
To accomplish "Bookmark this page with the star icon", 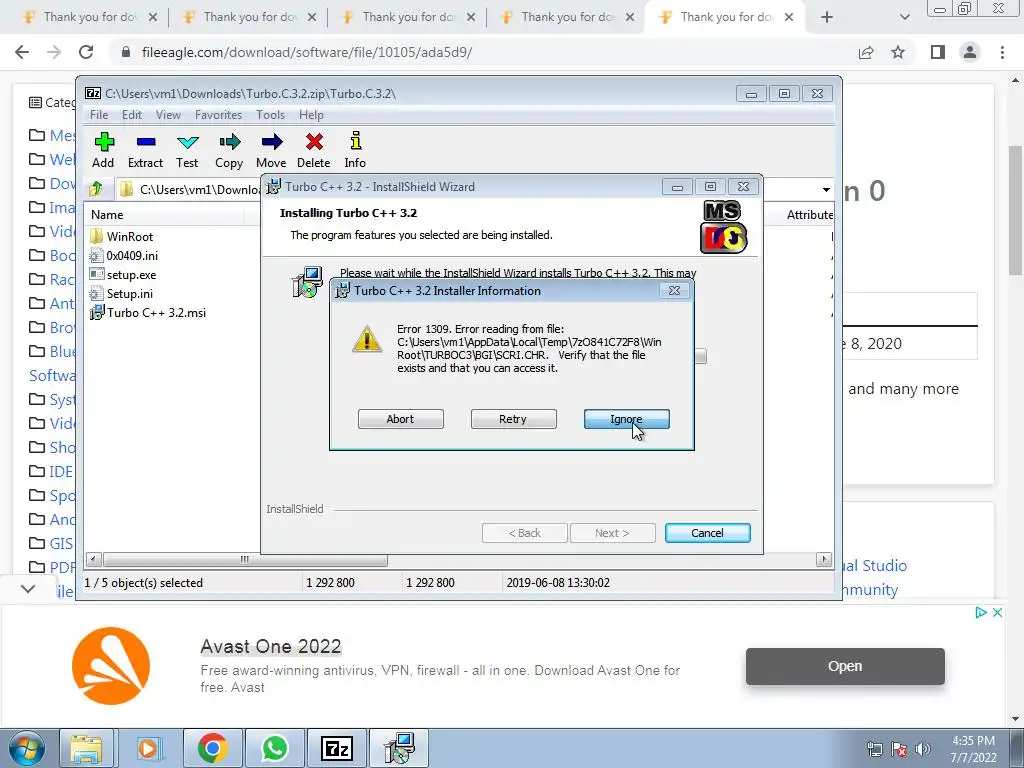I will (898, 52).
